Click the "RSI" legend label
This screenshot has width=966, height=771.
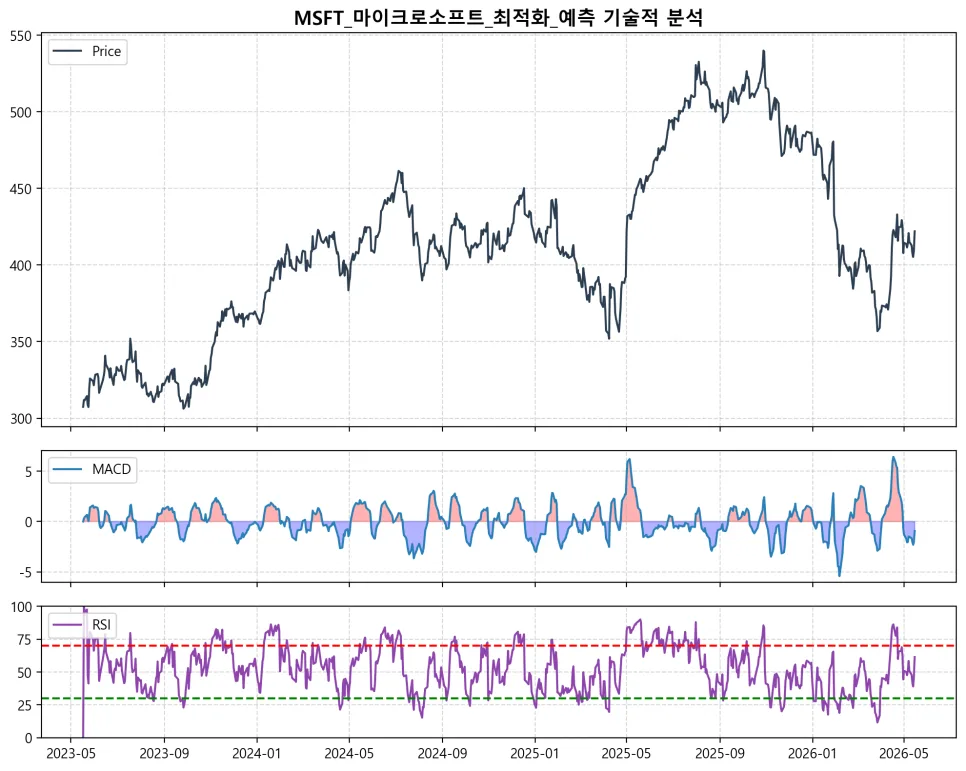pos(102,624)
